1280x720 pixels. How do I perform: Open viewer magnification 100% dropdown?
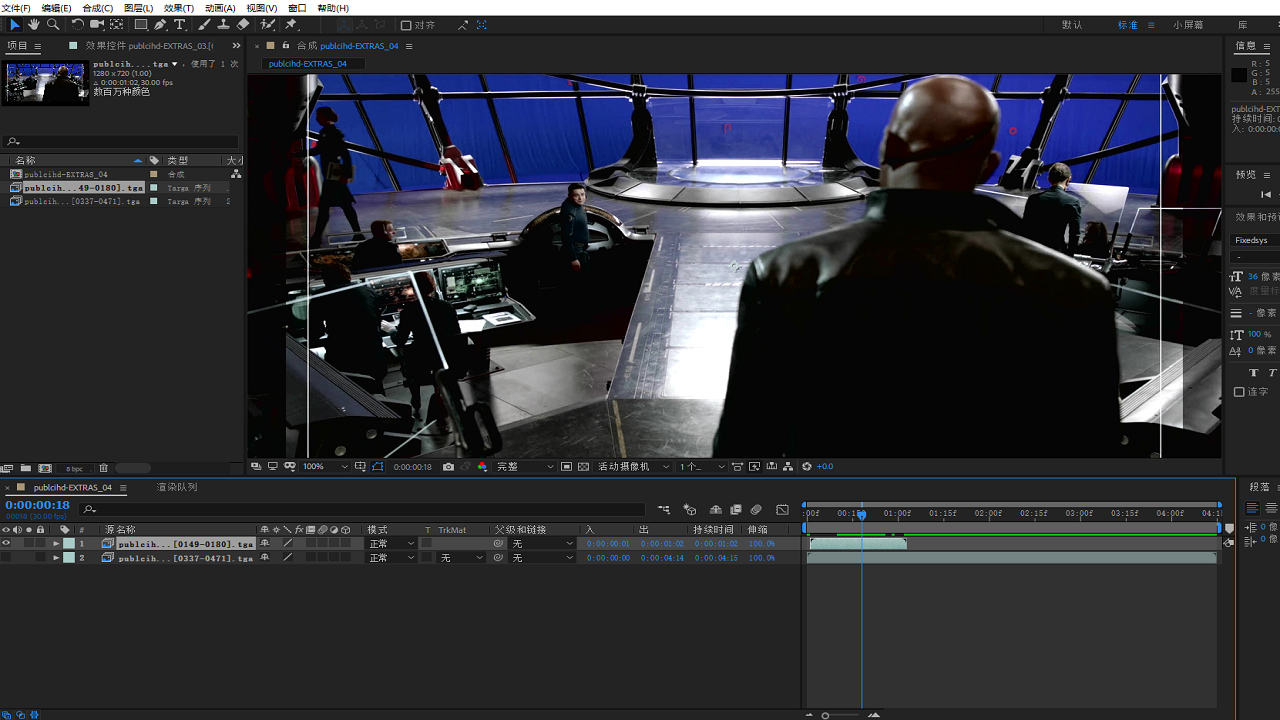(326, 467)
